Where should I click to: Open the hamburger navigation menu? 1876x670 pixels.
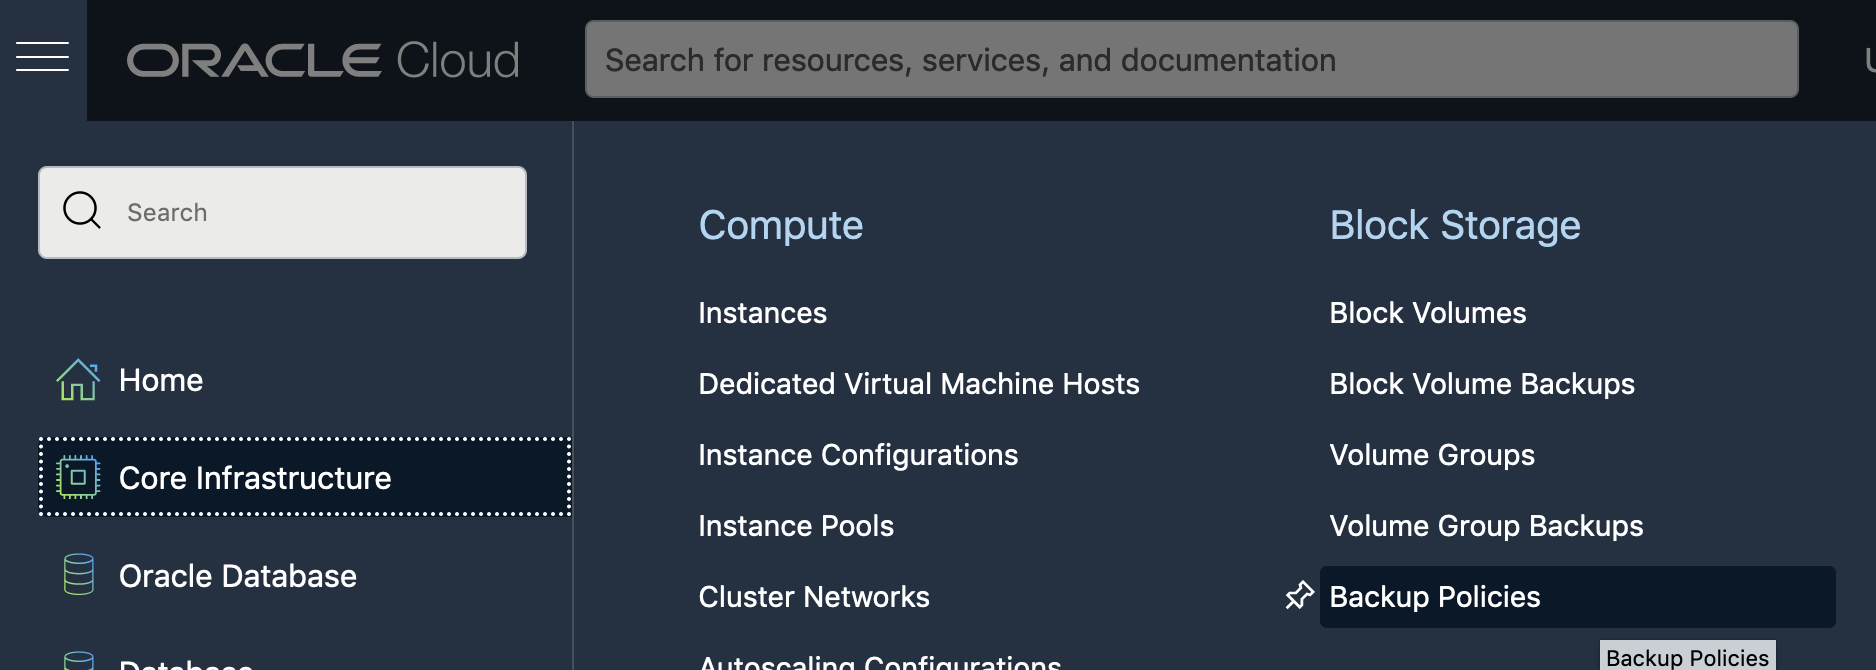click(42, 58)
